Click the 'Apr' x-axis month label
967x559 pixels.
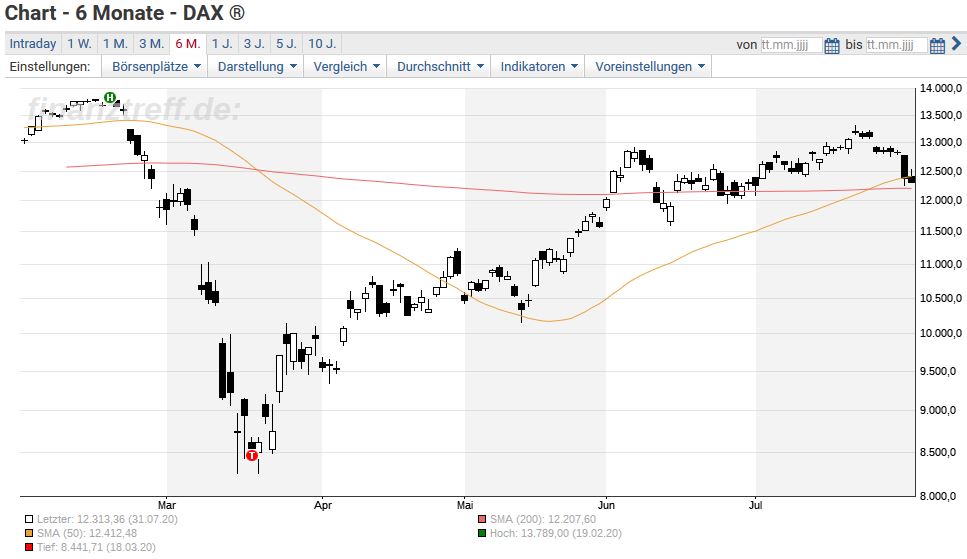pyautogui.click(x=323, y=505)
